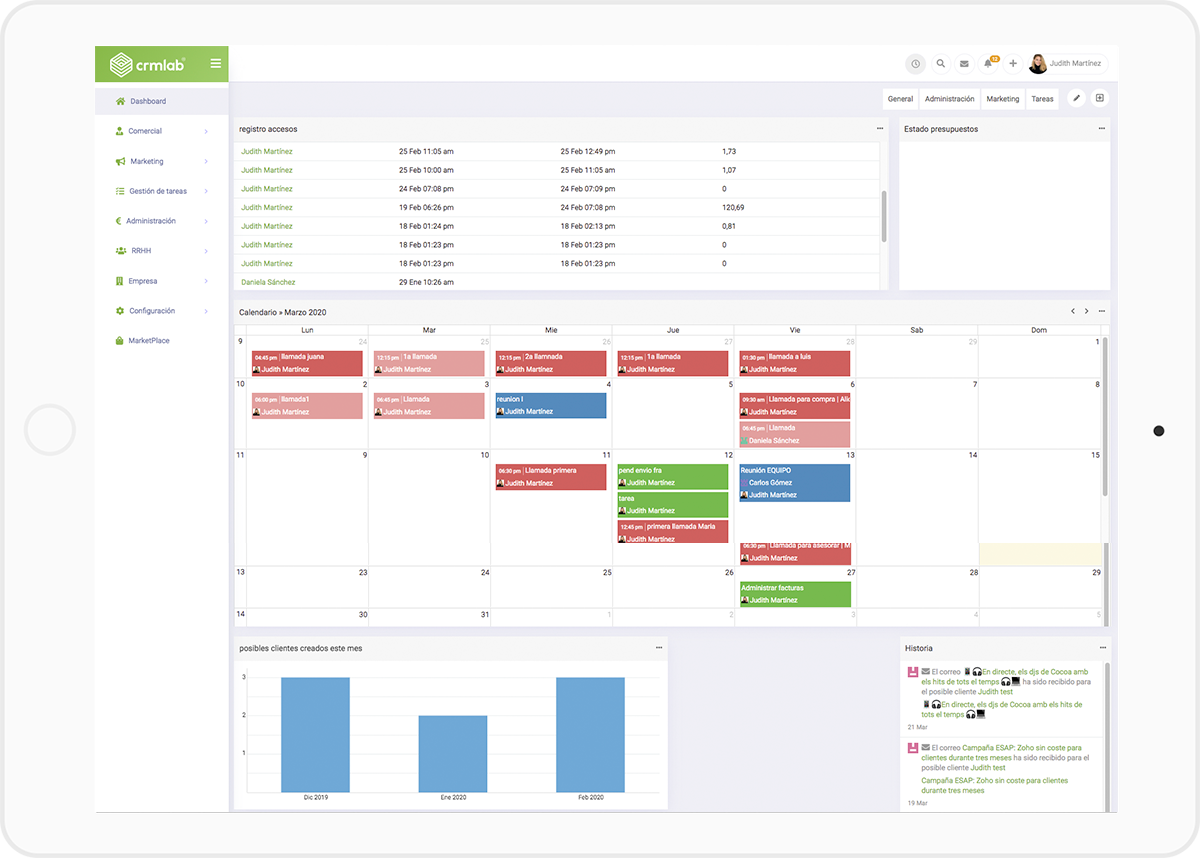1200x858 pixels.
Task: Open the Historia widget options dots
Action: point(1102,647)
